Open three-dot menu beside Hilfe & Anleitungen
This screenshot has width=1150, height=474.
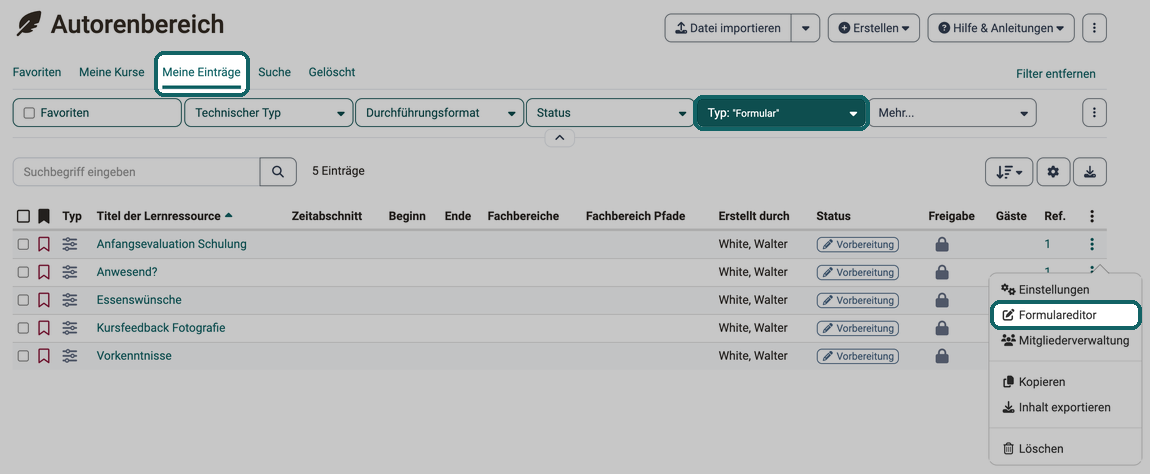(1094, 28)
